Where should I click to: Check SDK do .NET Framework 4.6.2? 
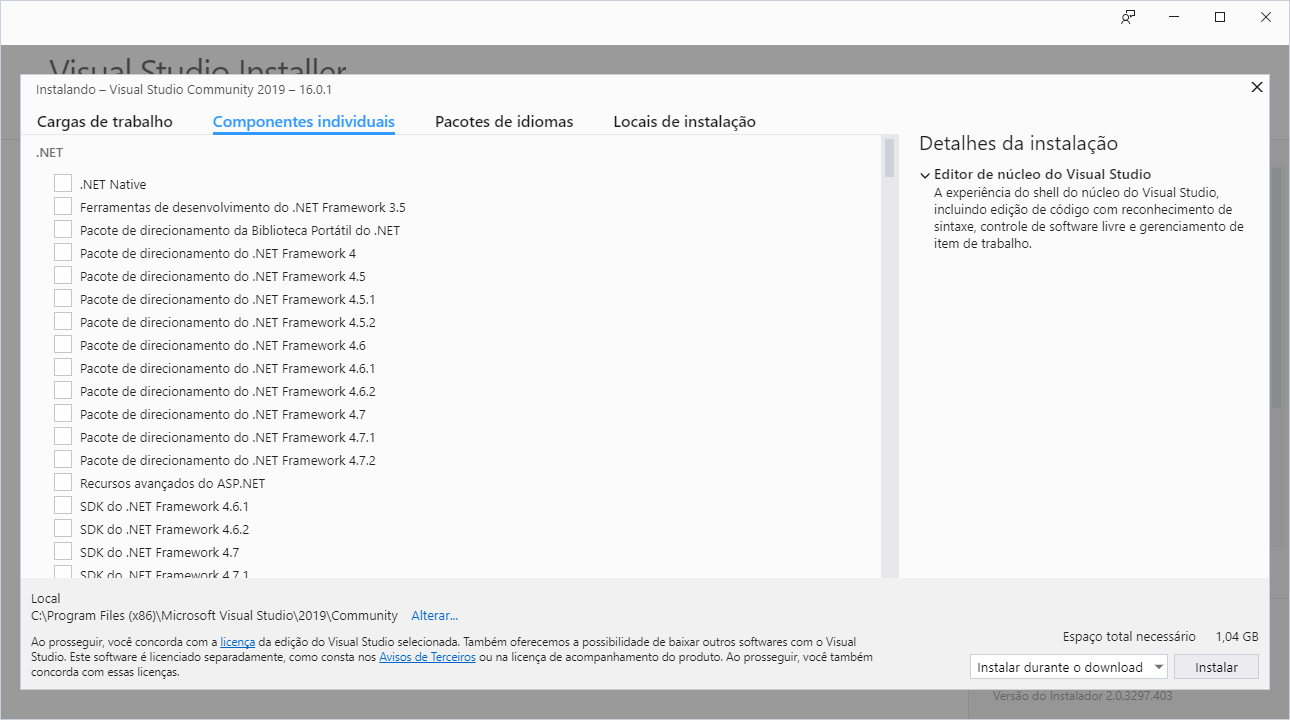click(x=63, y=528)
